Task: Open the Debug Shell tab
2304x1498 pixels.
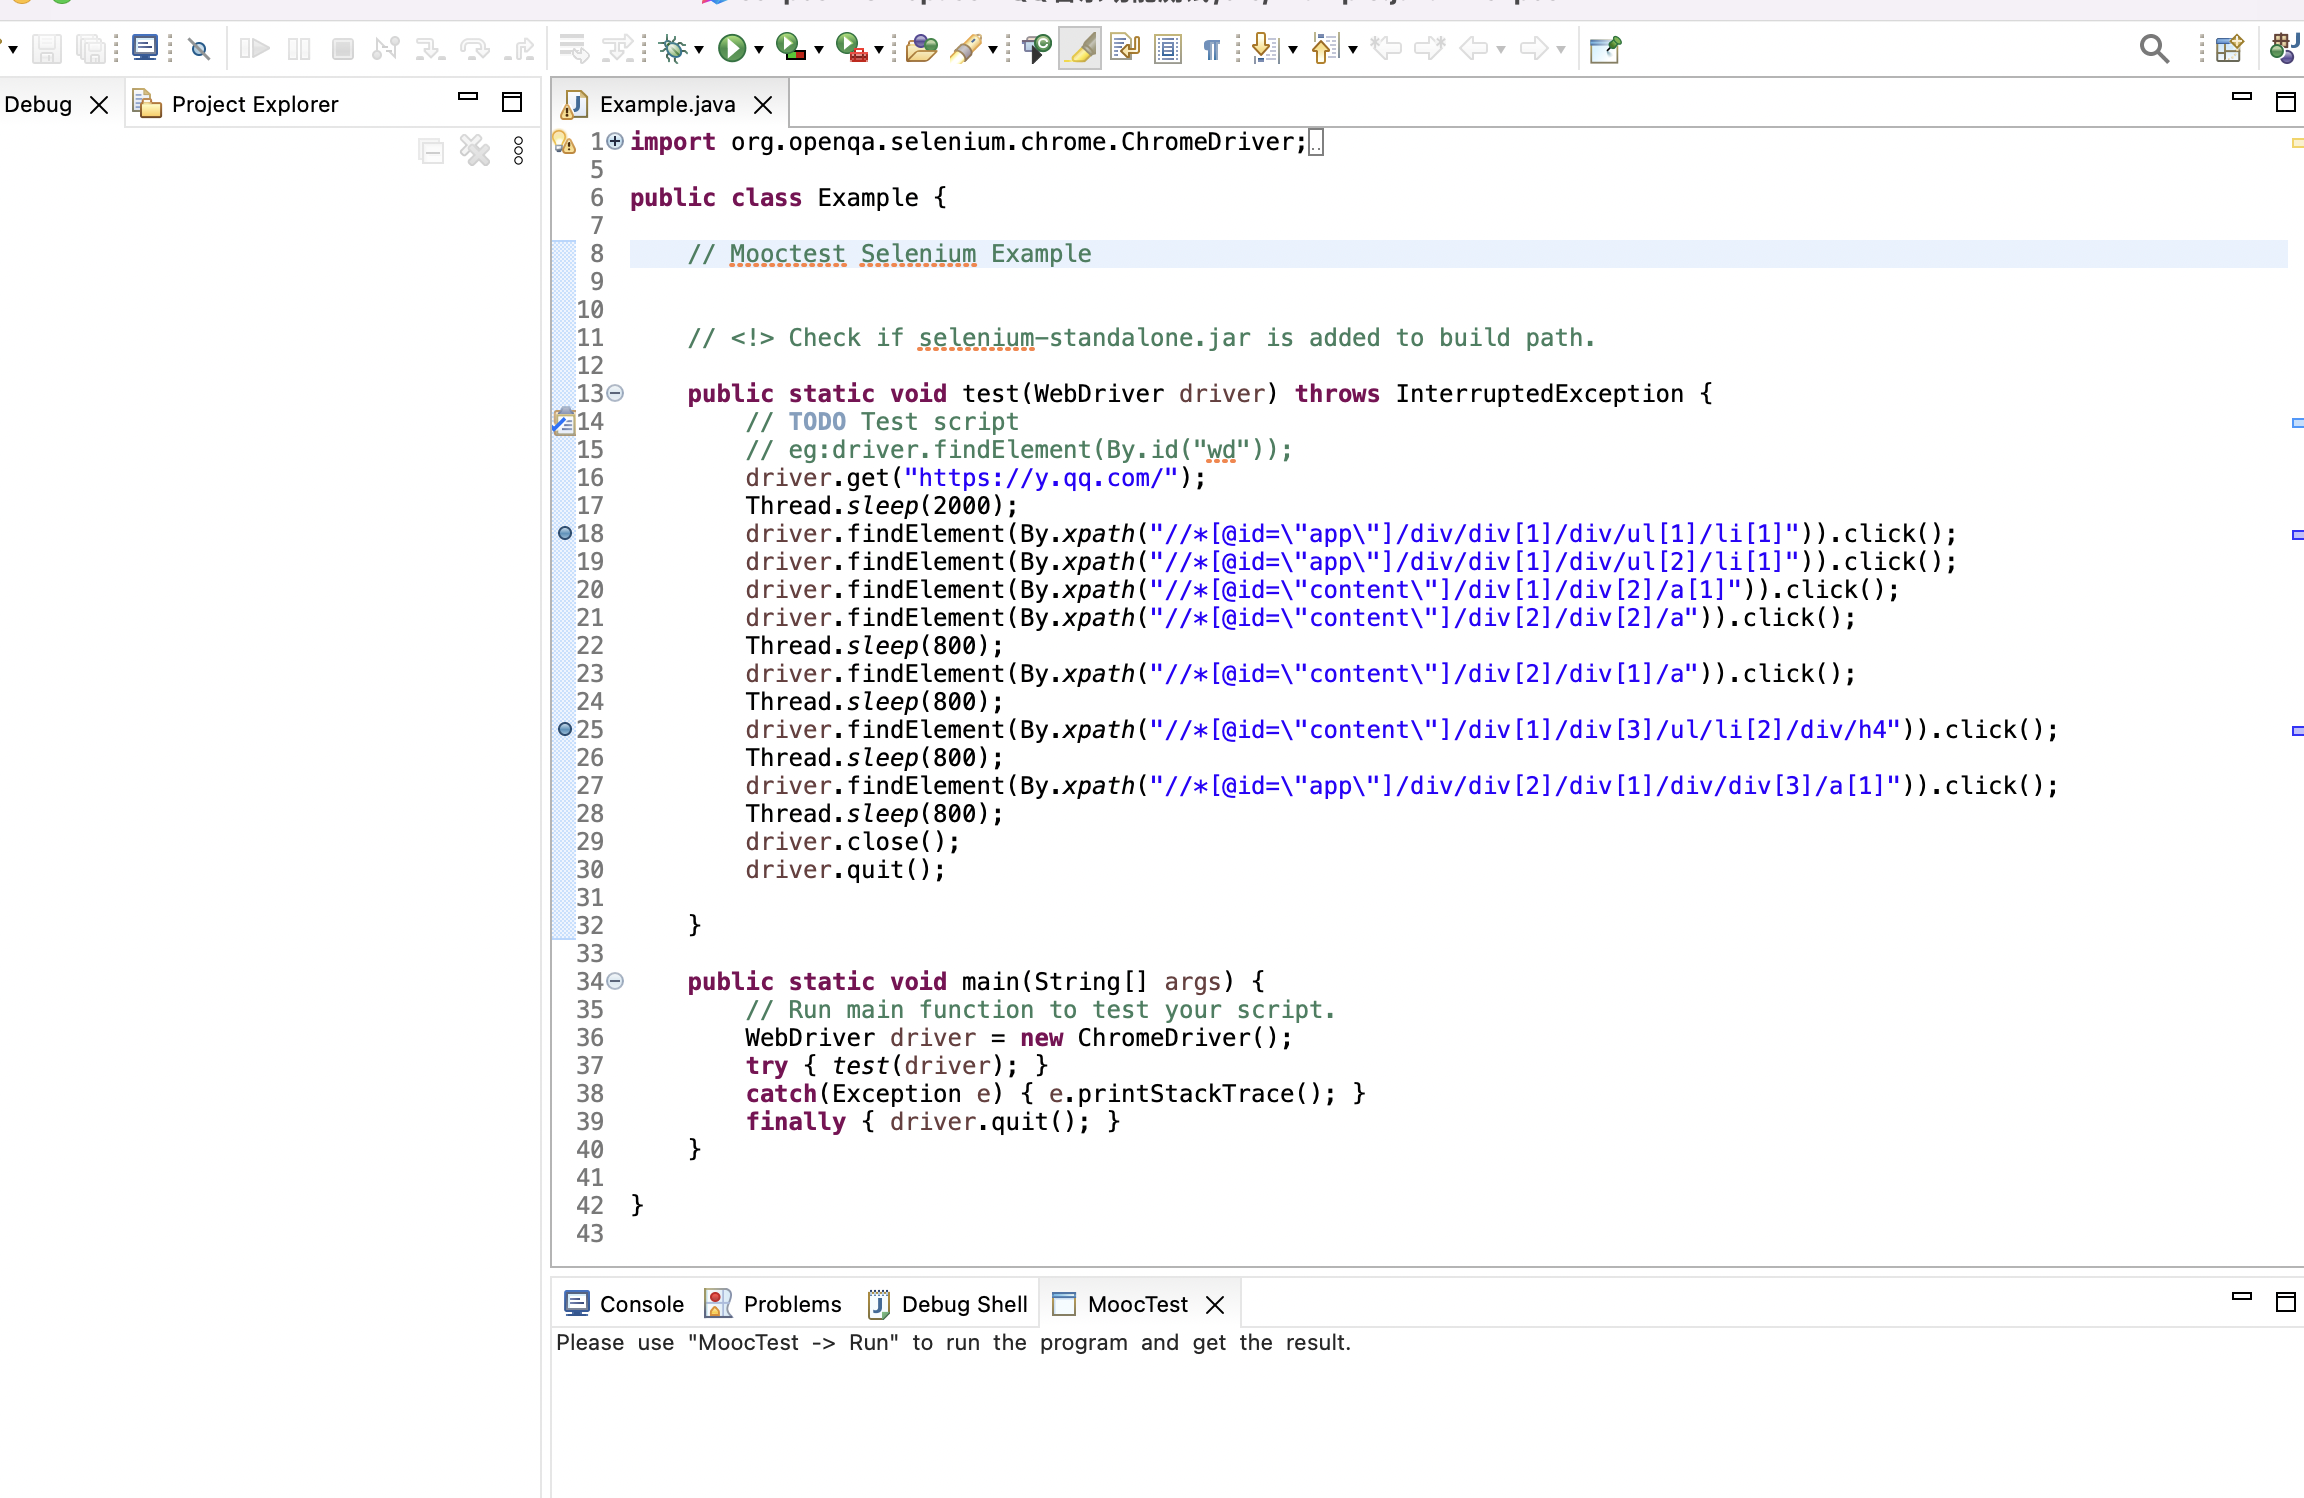Action: 947,1304
